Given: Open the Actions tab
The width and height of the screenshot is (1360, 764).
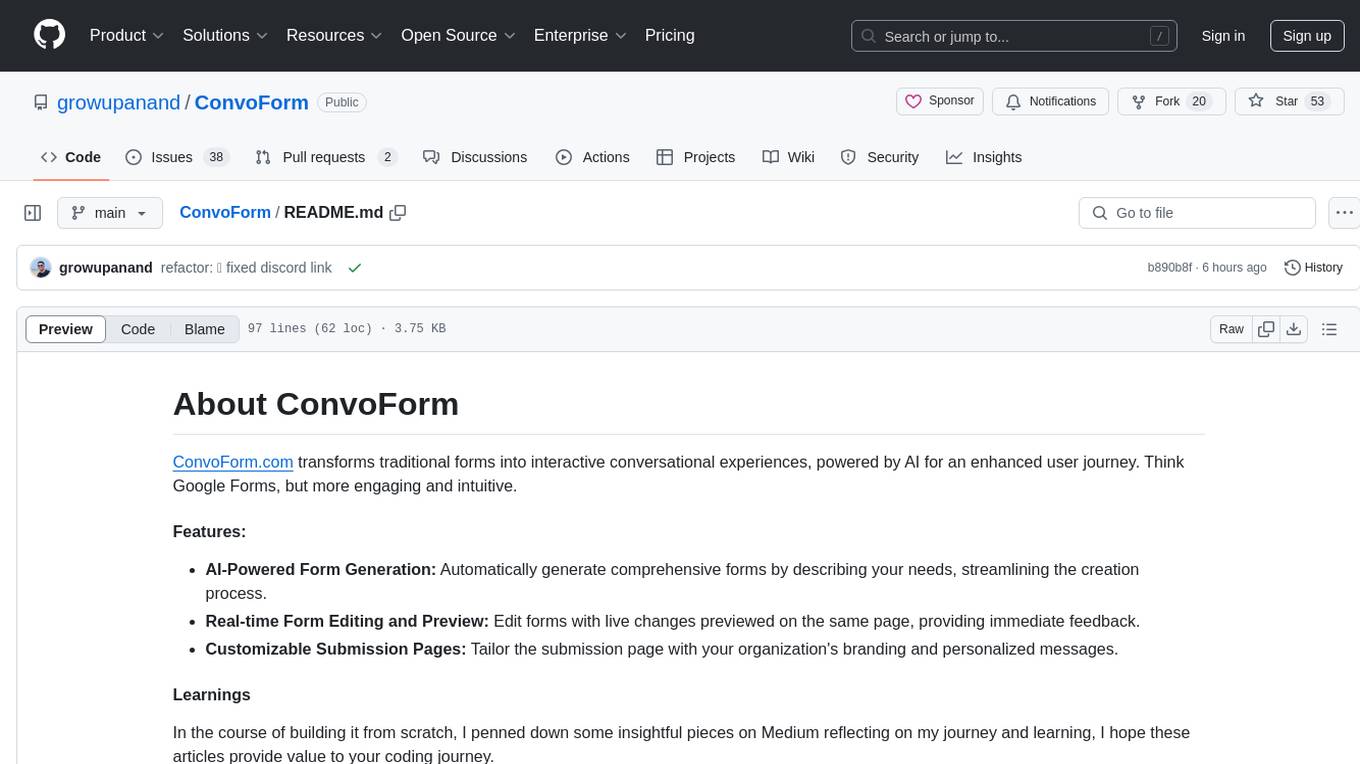Looking at the screenshot, I should point(592,157).
